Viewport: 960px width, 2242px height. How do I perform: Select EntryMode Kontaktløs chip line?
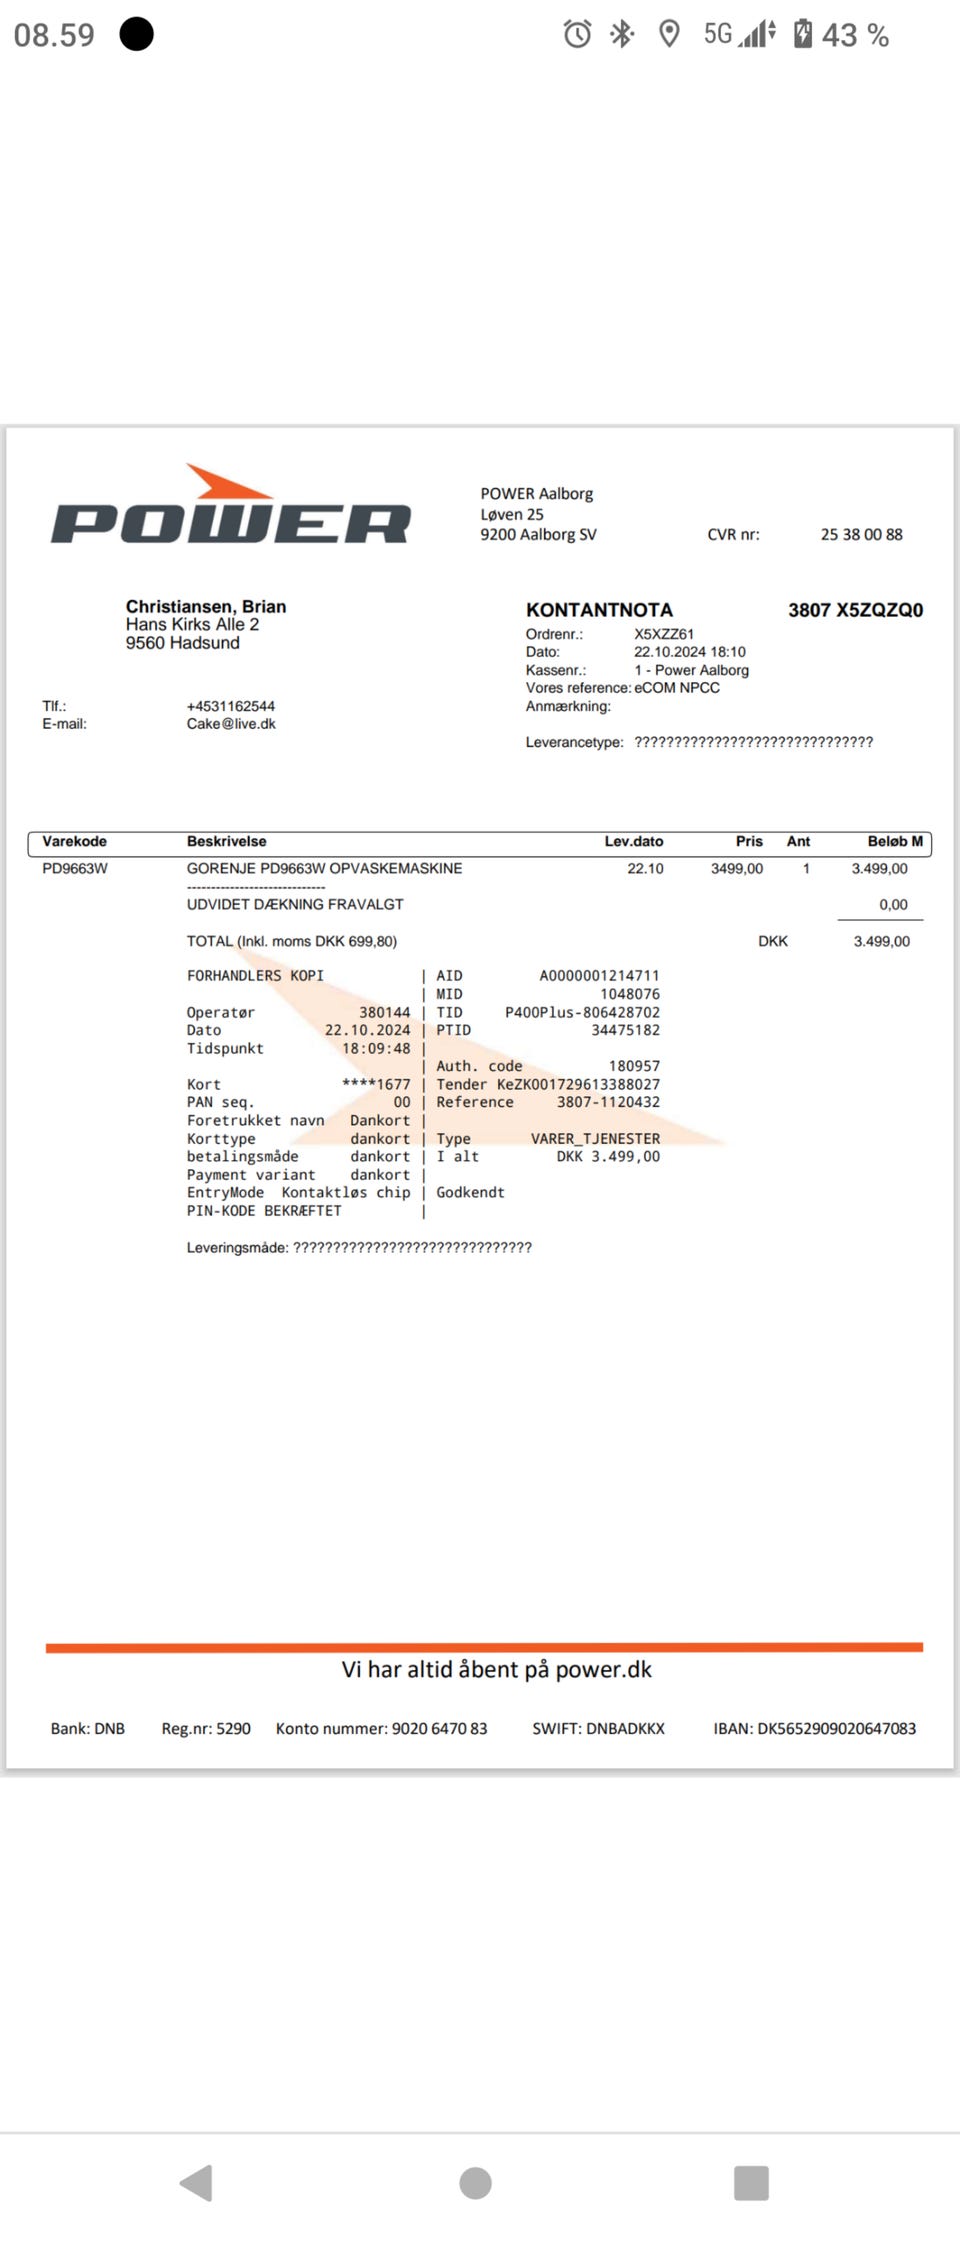299,1192
